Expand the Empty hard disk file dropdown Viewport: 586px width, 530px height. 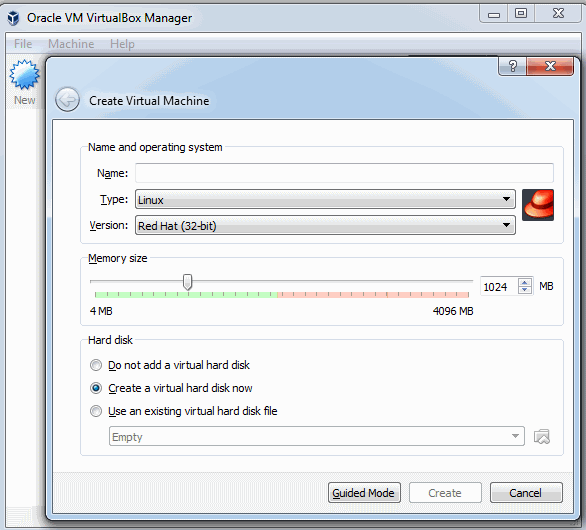(x=317, y=436)
